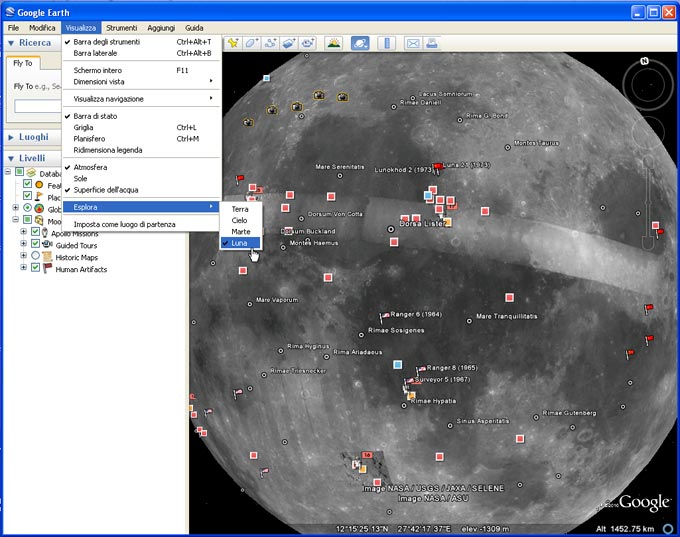
Task: Collapse the Livelli panel triangle
Action: (x=11, y=158)
